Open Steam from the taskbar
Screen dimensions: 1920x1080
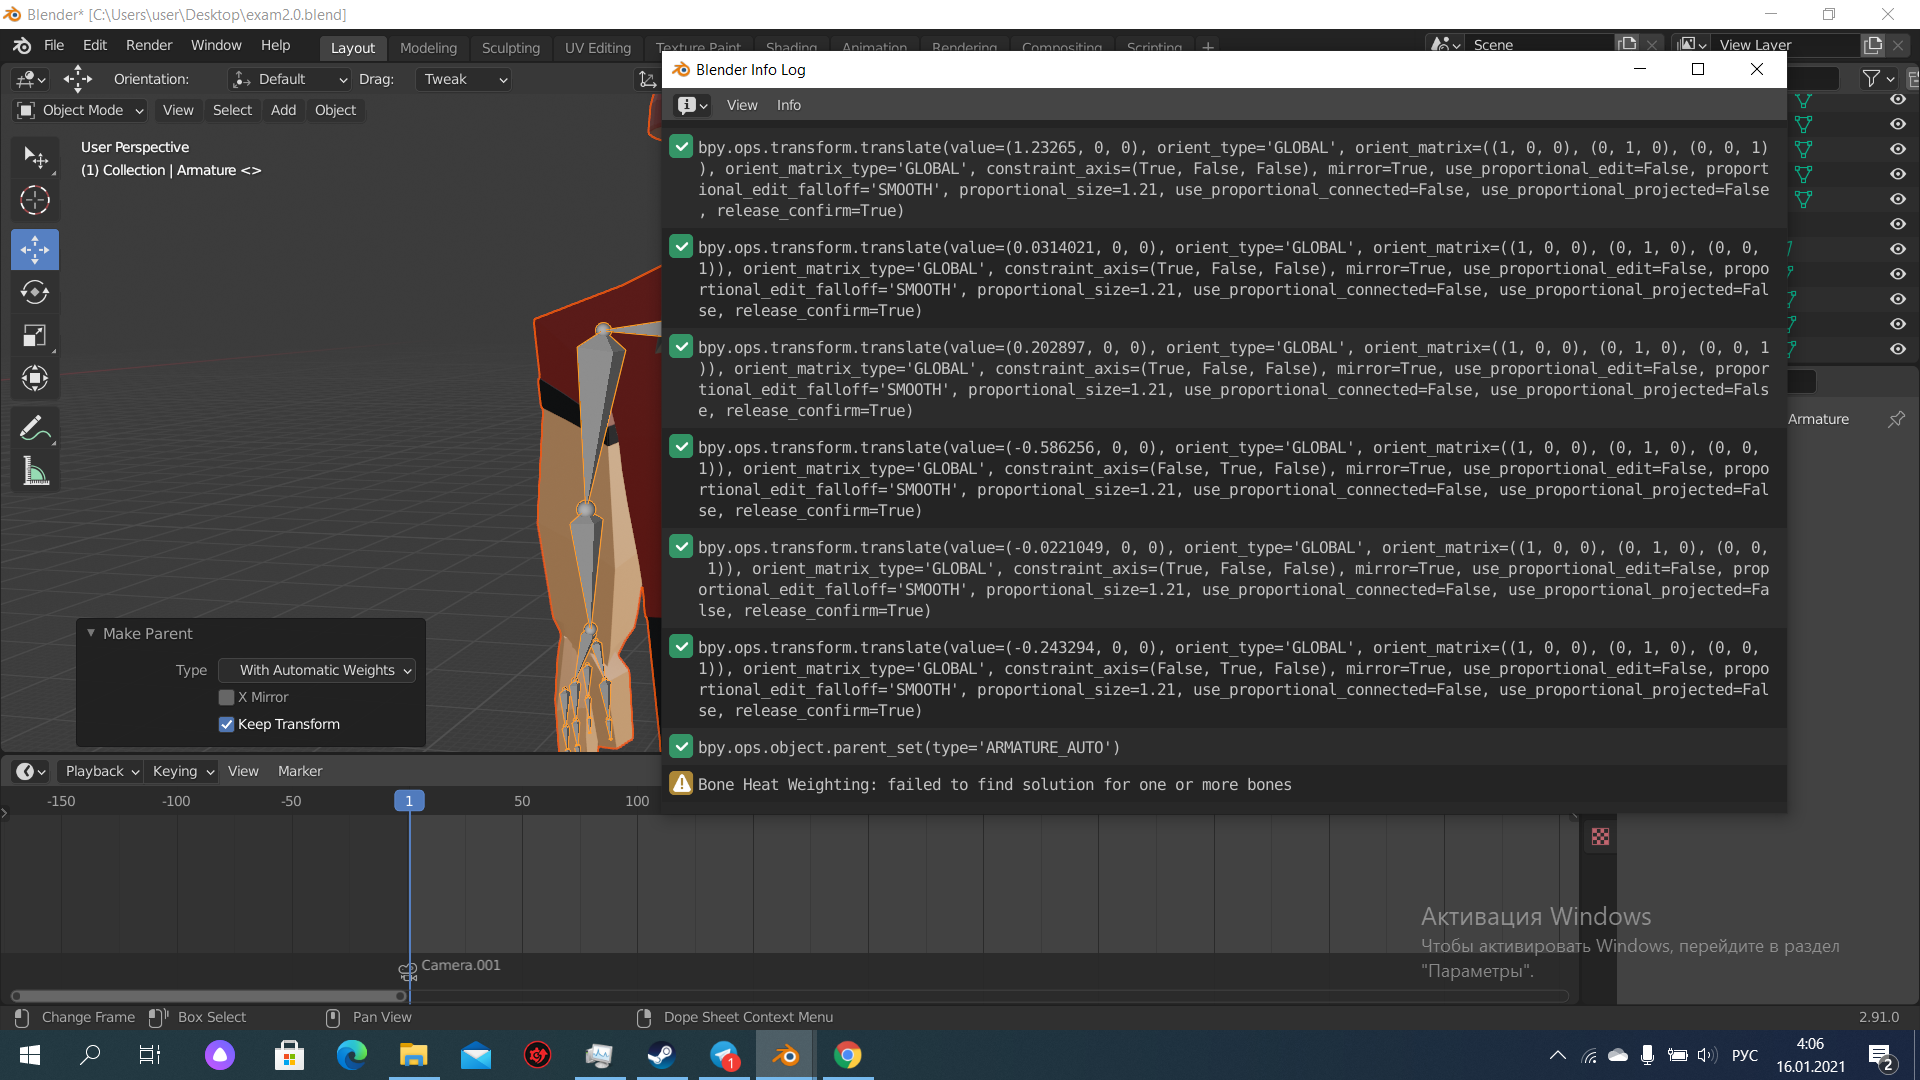click(x=661, y=1055)
